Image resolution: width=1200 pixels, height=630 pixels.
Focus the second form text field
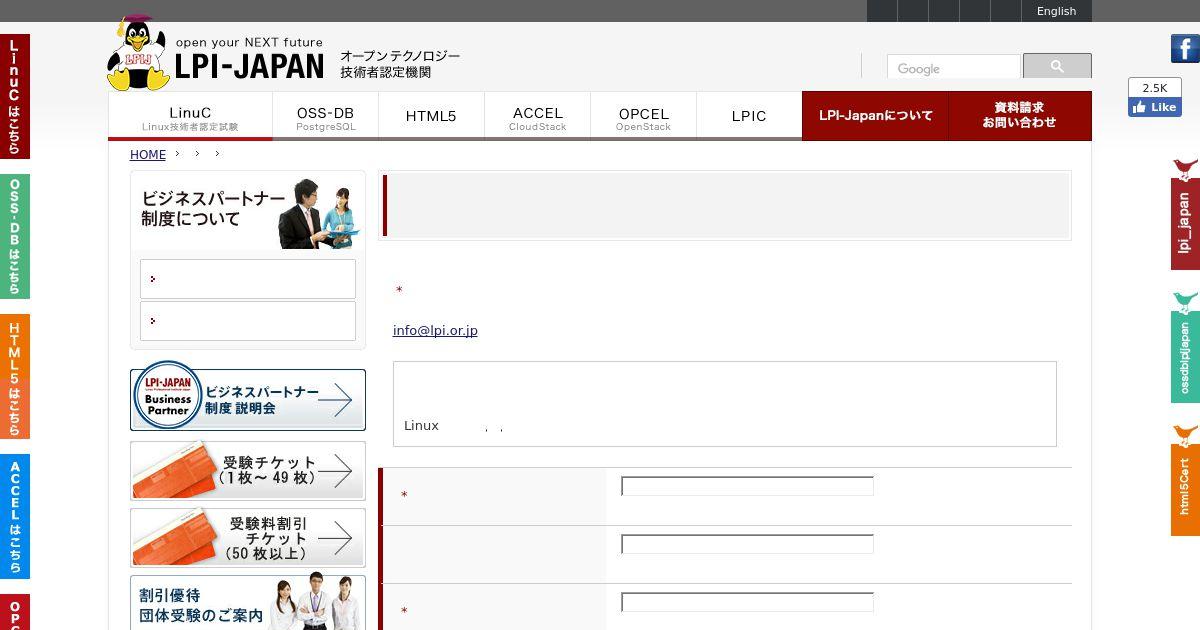tap(747, 544)
